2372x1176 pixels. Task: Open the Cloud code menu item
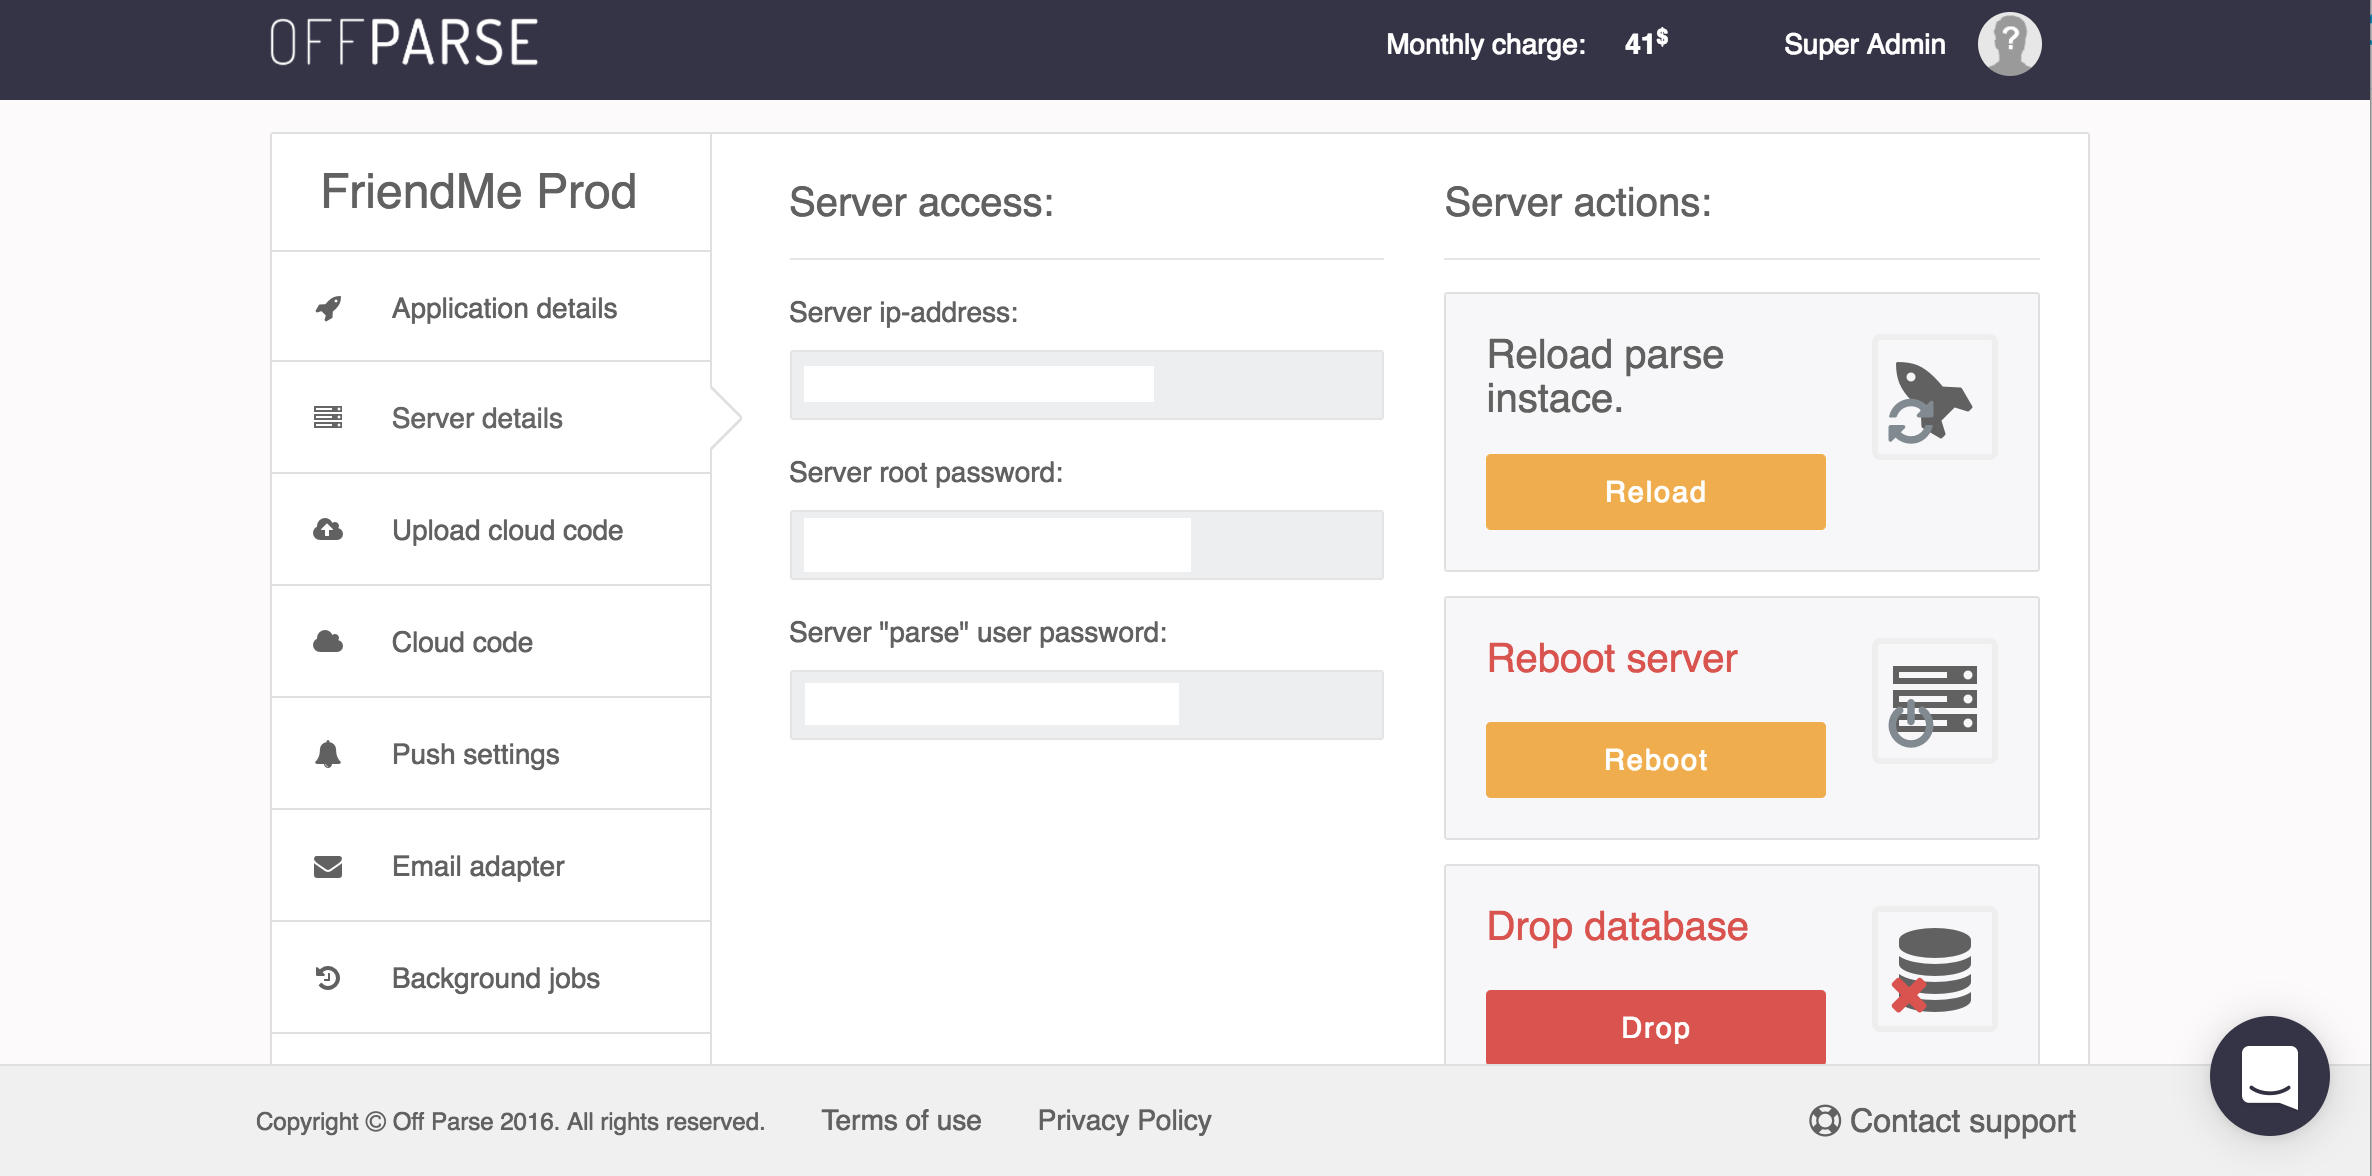tap(462, 642)
